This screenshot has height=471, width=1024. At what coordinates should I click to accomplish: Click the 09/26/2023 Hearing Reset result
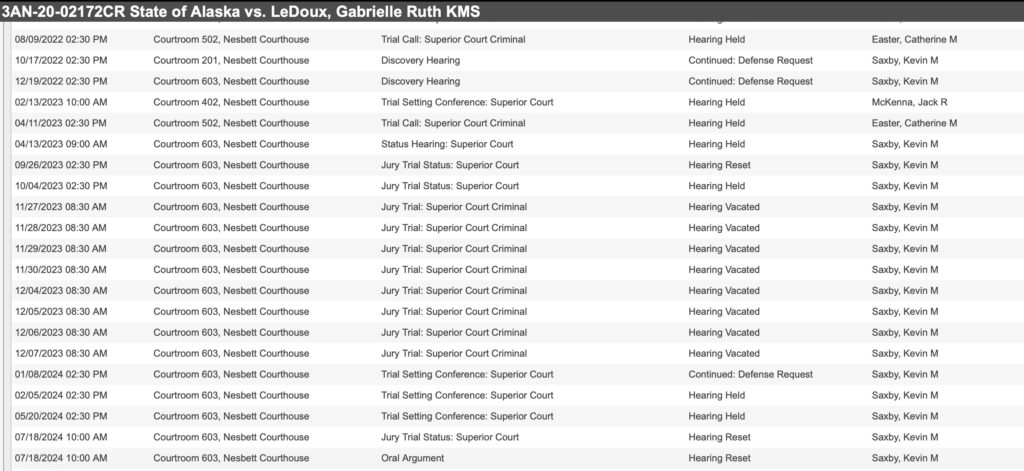pyautogui.click(x=719, y=165)
